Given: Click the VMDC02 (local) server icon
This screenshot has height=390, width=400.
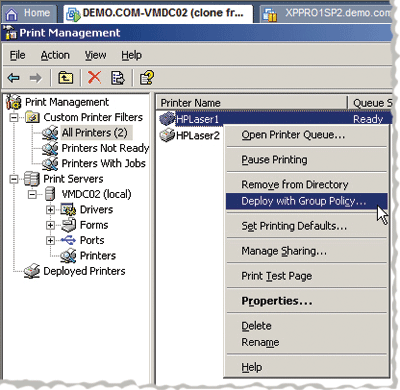Looking at the screenshot, I should [x=50, y=194].
